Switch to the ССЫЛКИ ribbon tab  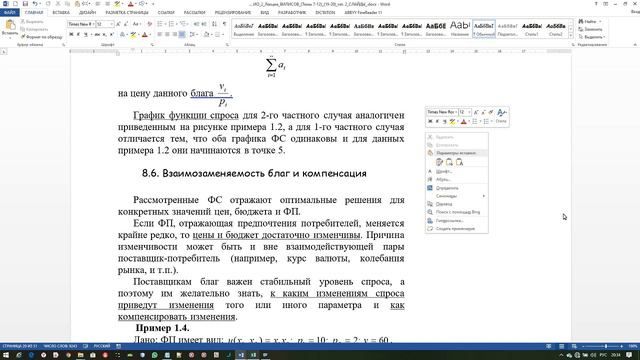[x=166, y=13]
